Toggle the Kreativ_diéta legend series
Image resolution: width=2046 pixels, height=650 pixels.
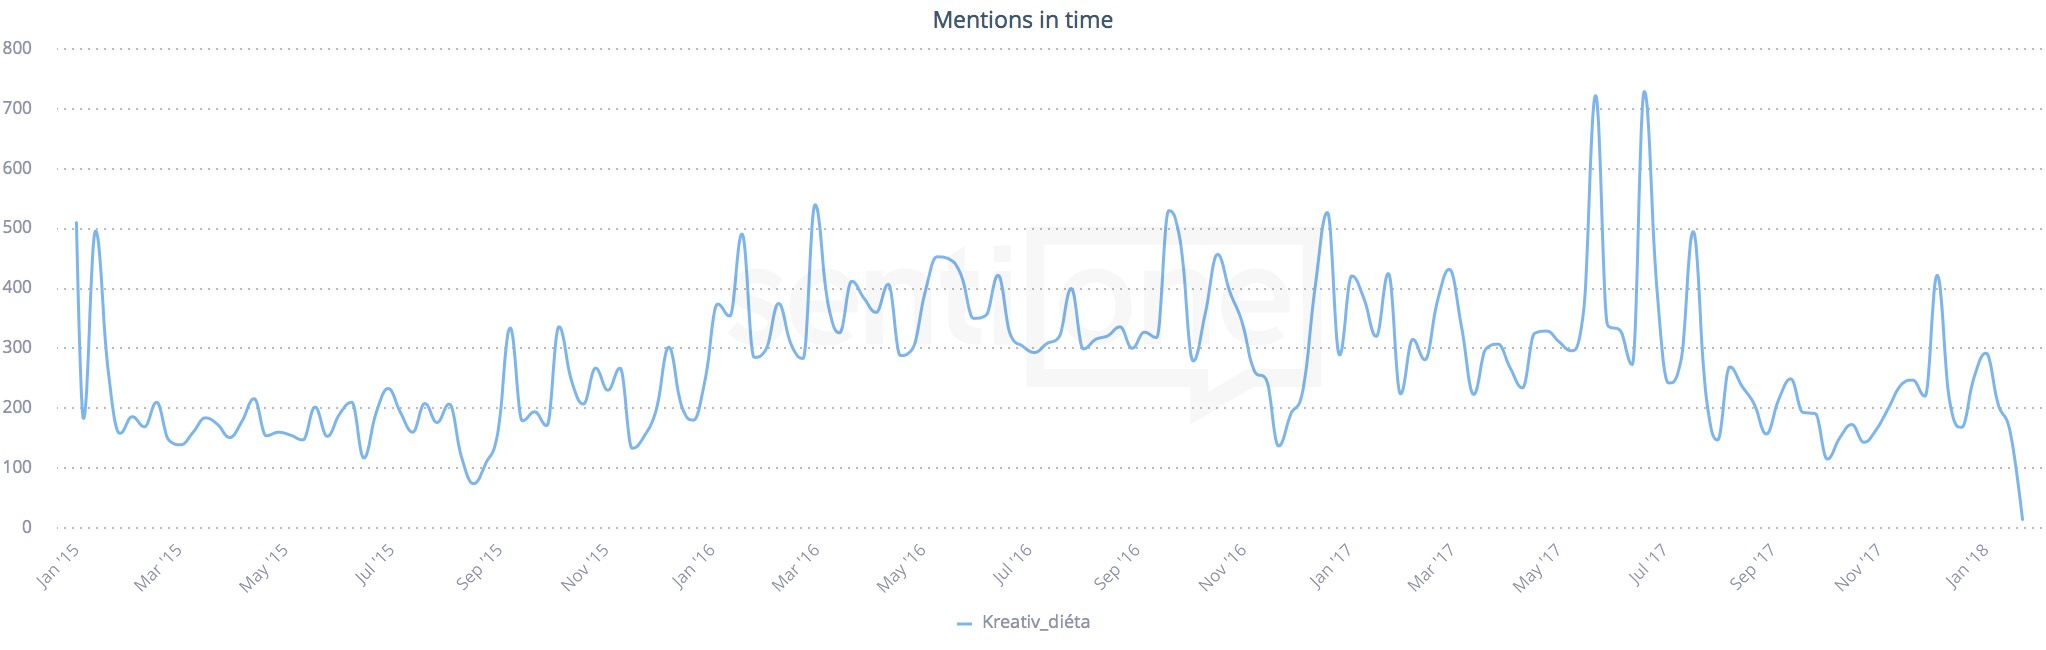1035,622
